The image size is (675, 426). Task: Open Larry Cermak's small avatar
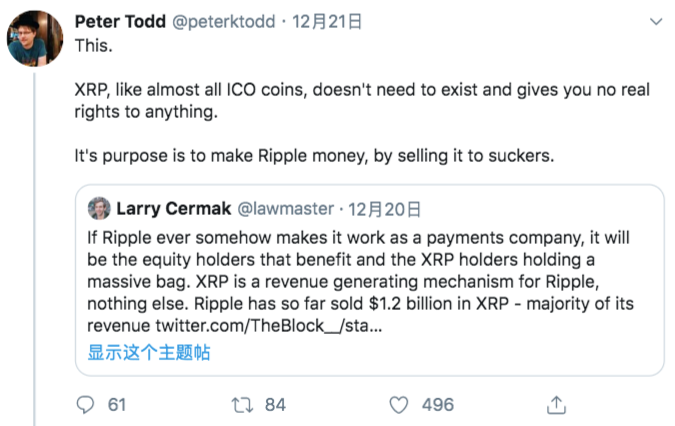[x=99, y=208]
